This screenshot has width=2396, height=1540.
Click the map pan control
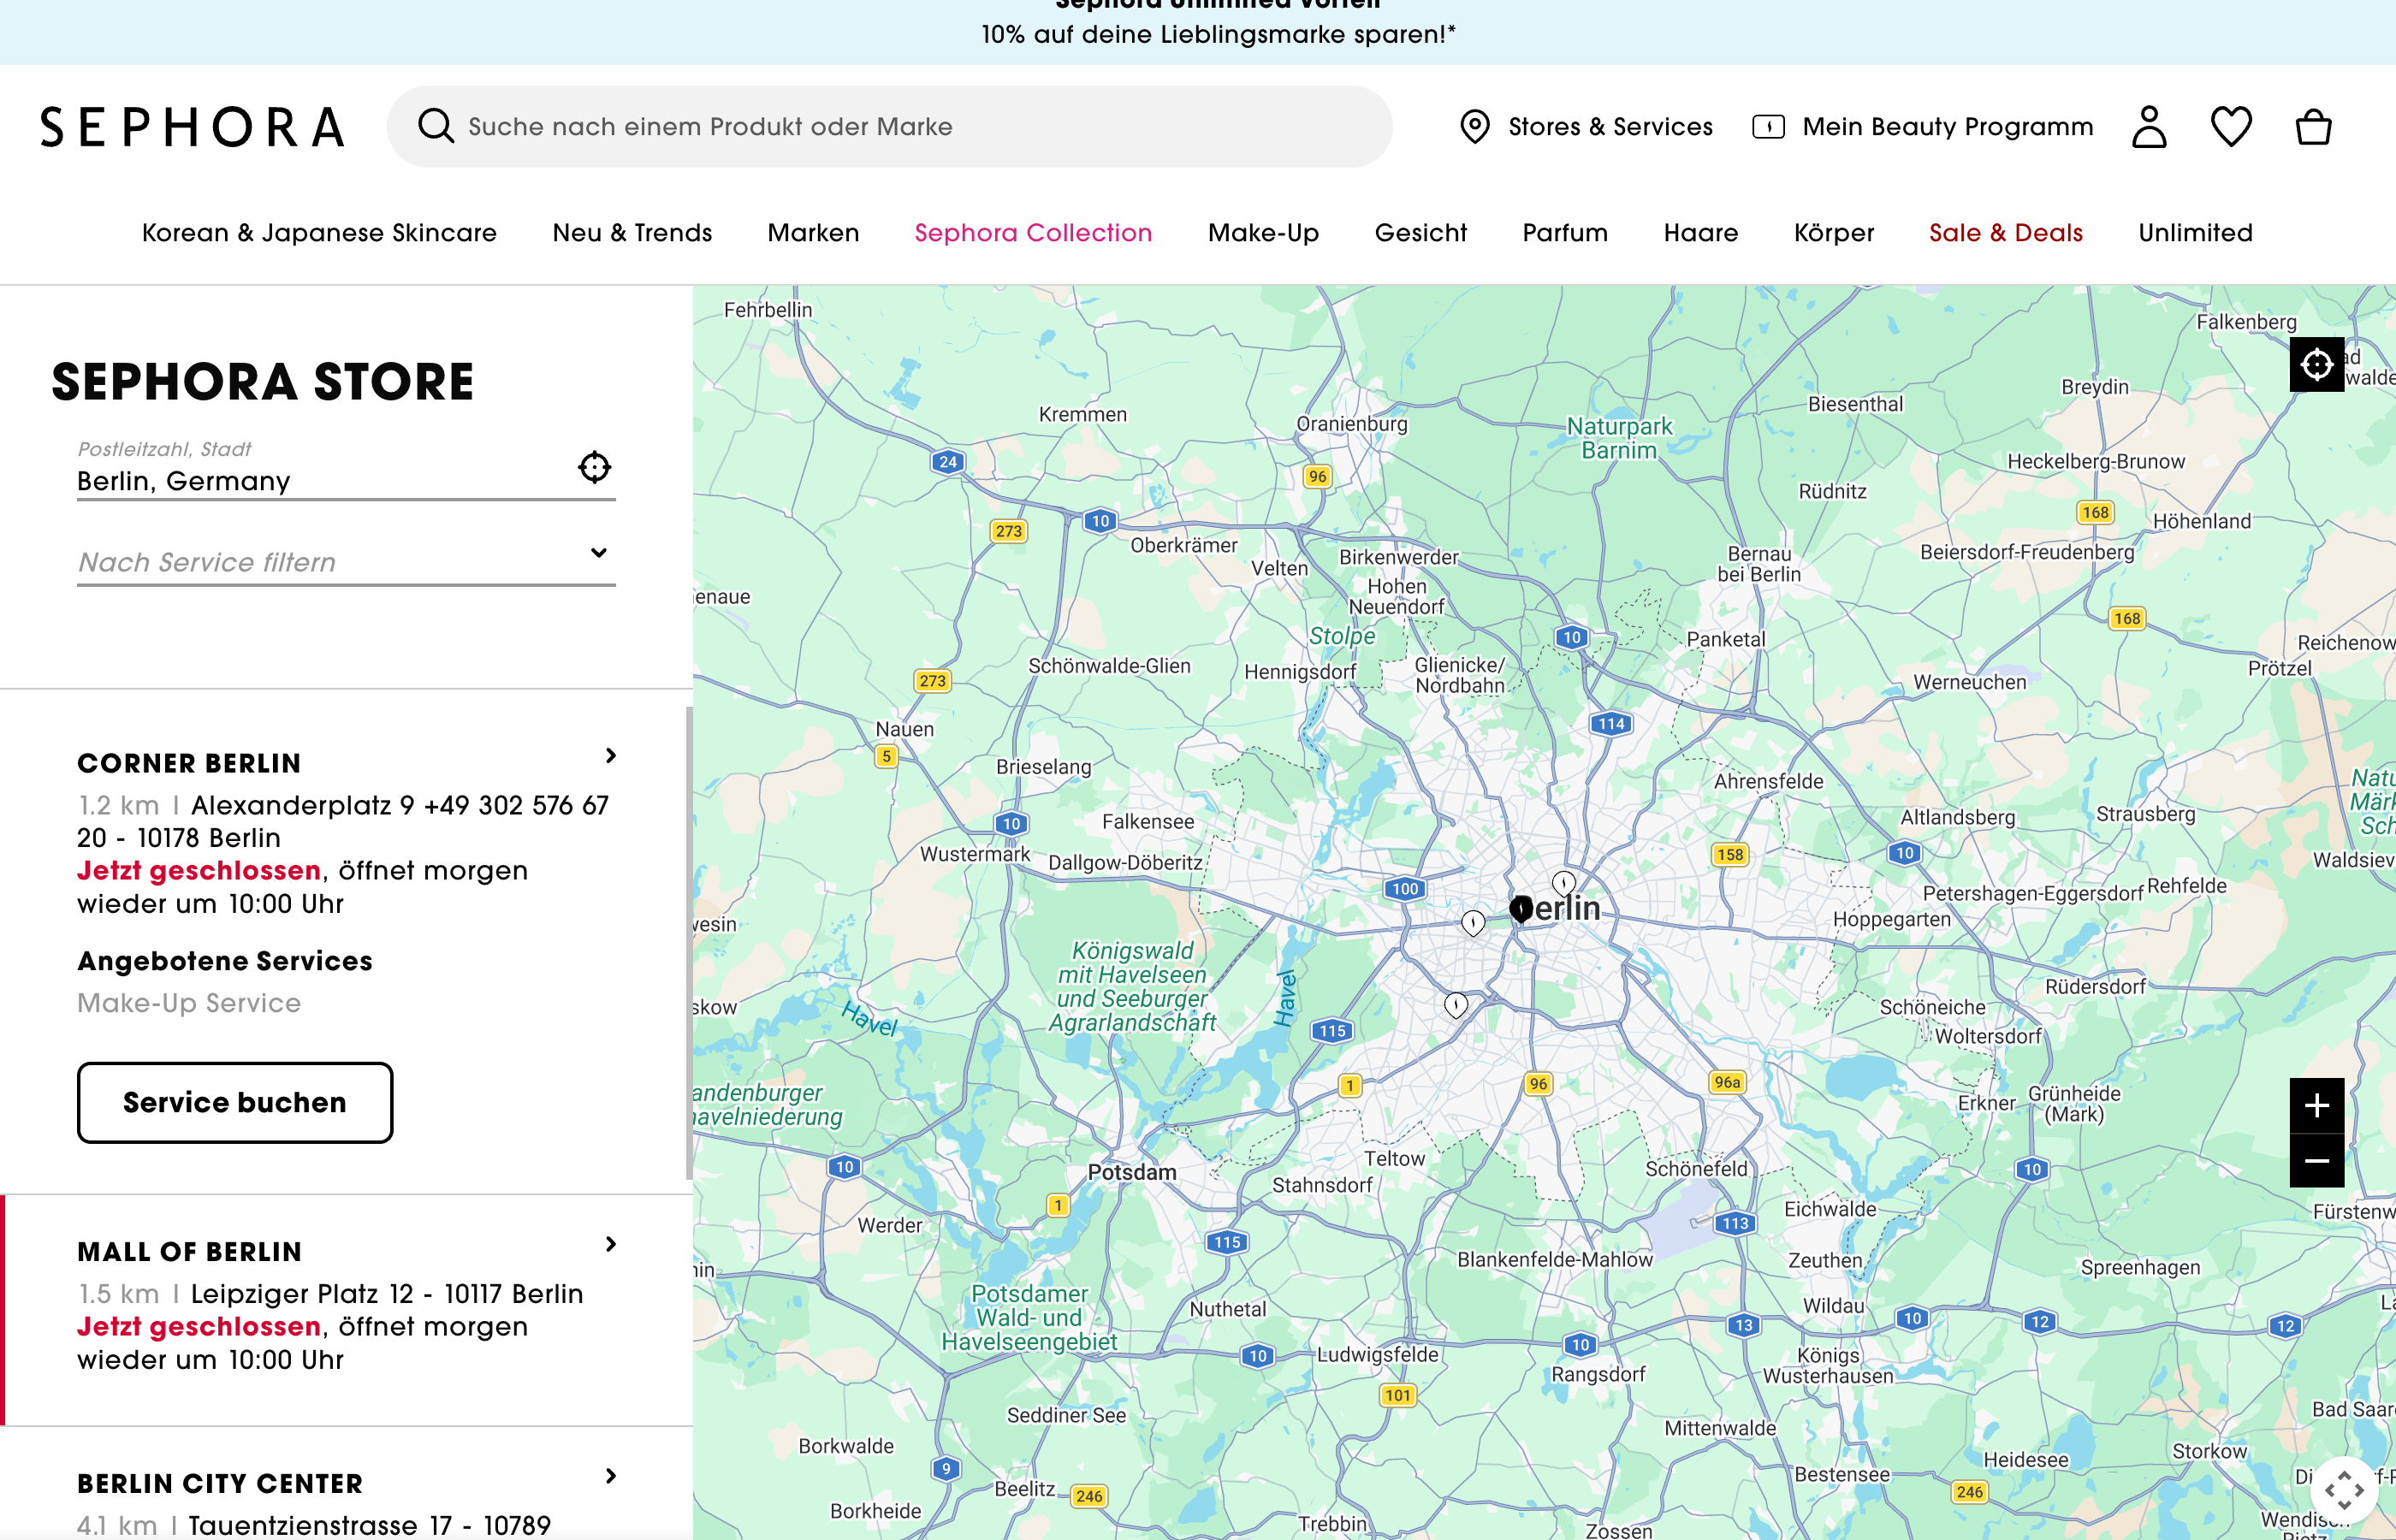point(2344,1490)
